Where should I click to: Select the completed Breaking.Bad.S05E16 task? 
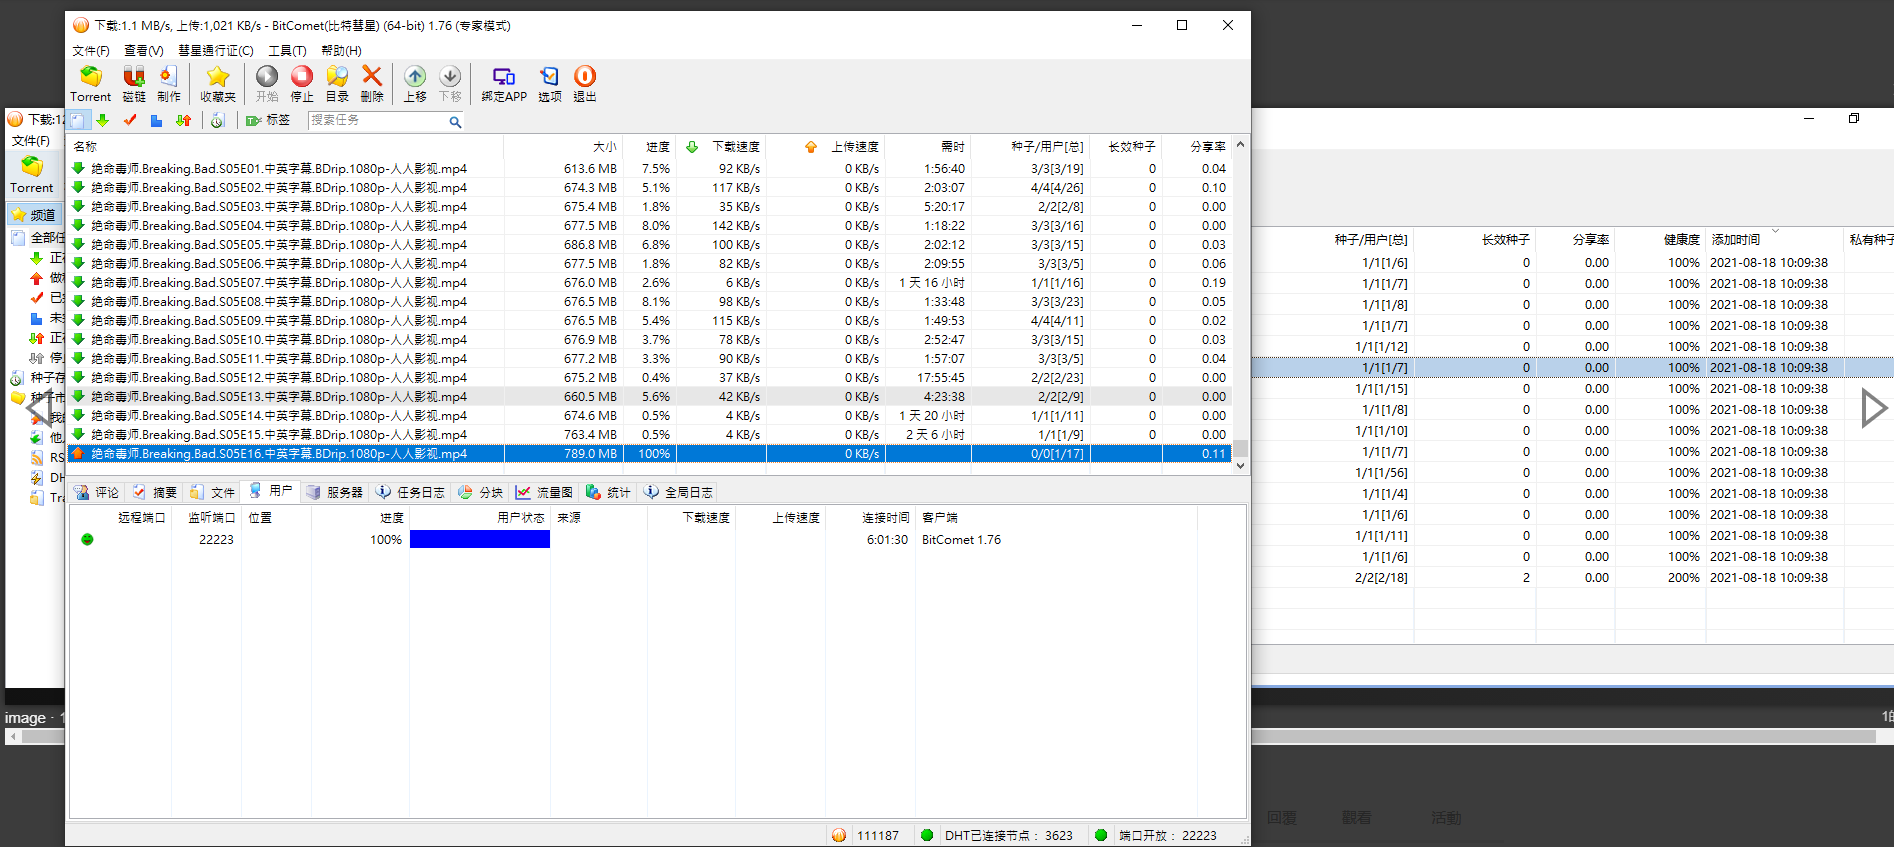650,453
